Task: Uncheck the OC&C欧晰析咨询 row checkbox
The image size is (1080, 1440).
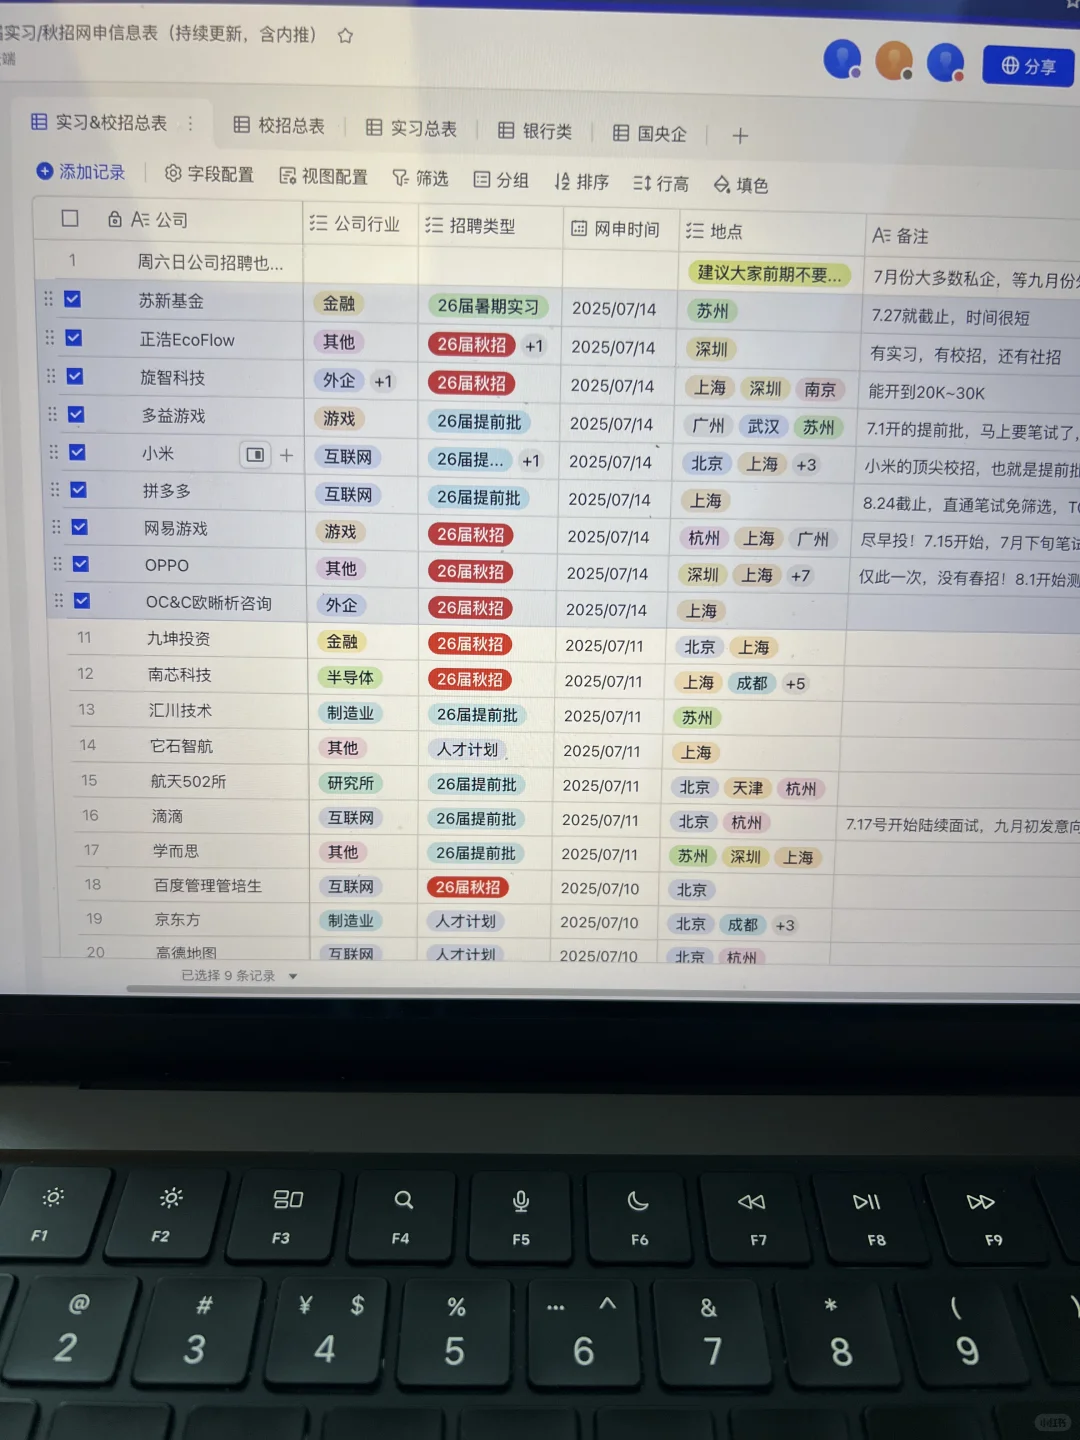Action: point(82,601)
